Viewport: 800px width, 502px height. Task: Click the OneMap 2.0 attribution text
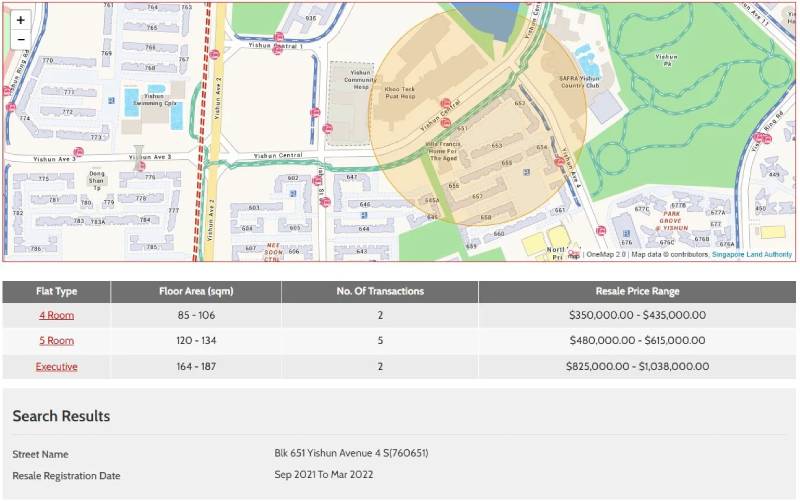point(605,255)
